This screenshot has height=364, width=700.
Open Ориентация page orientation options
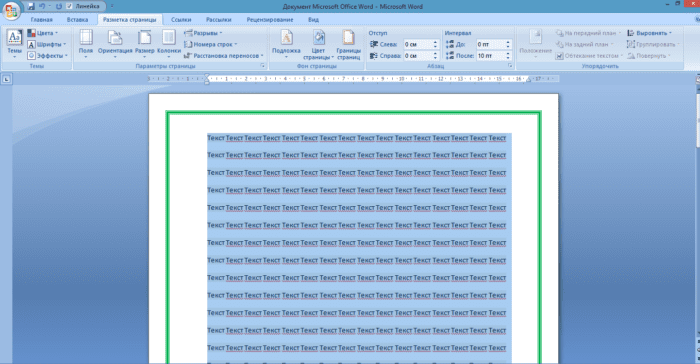tap(115, 43)
